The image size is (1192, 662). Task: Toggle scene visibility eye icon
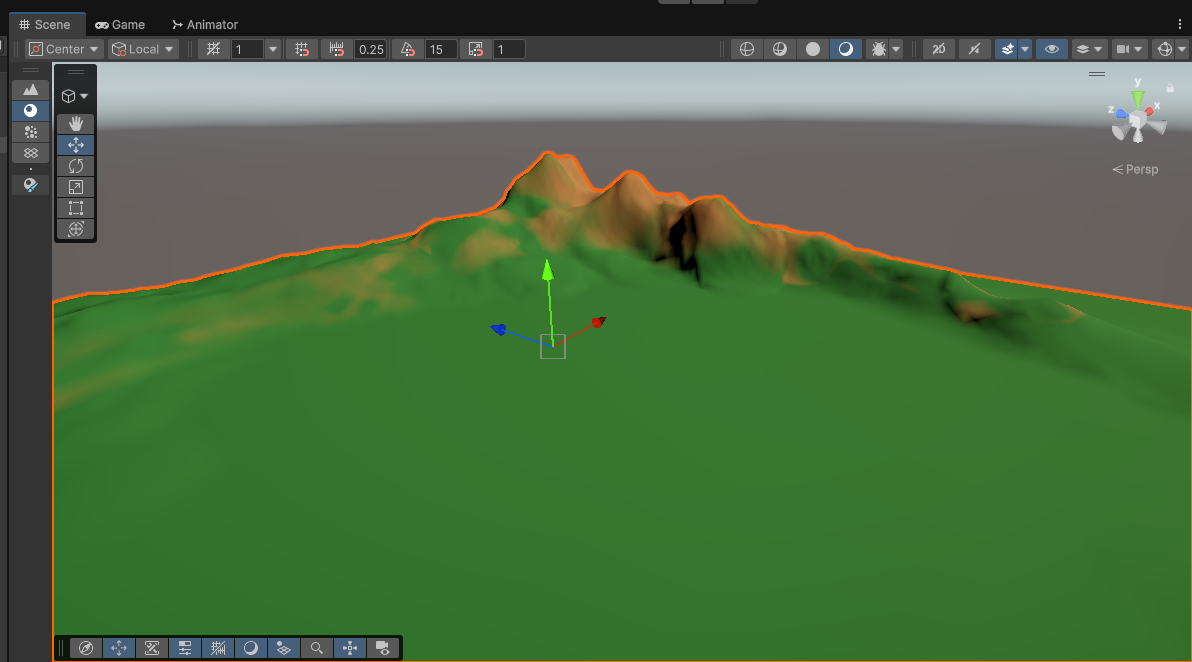point(1051,49)
